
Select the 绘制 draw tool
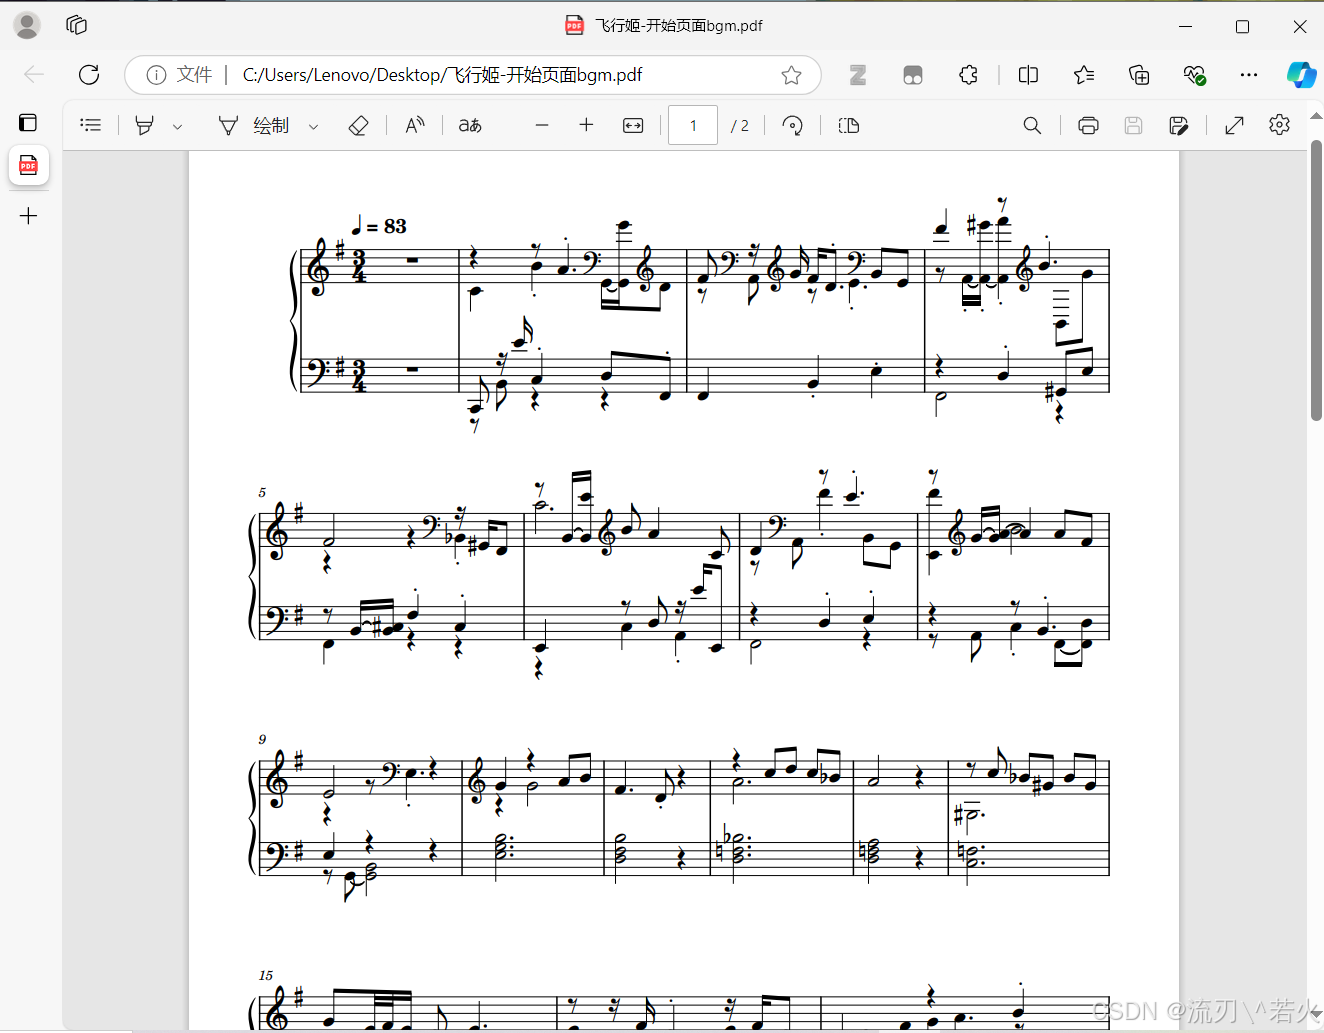coord(254,125)
